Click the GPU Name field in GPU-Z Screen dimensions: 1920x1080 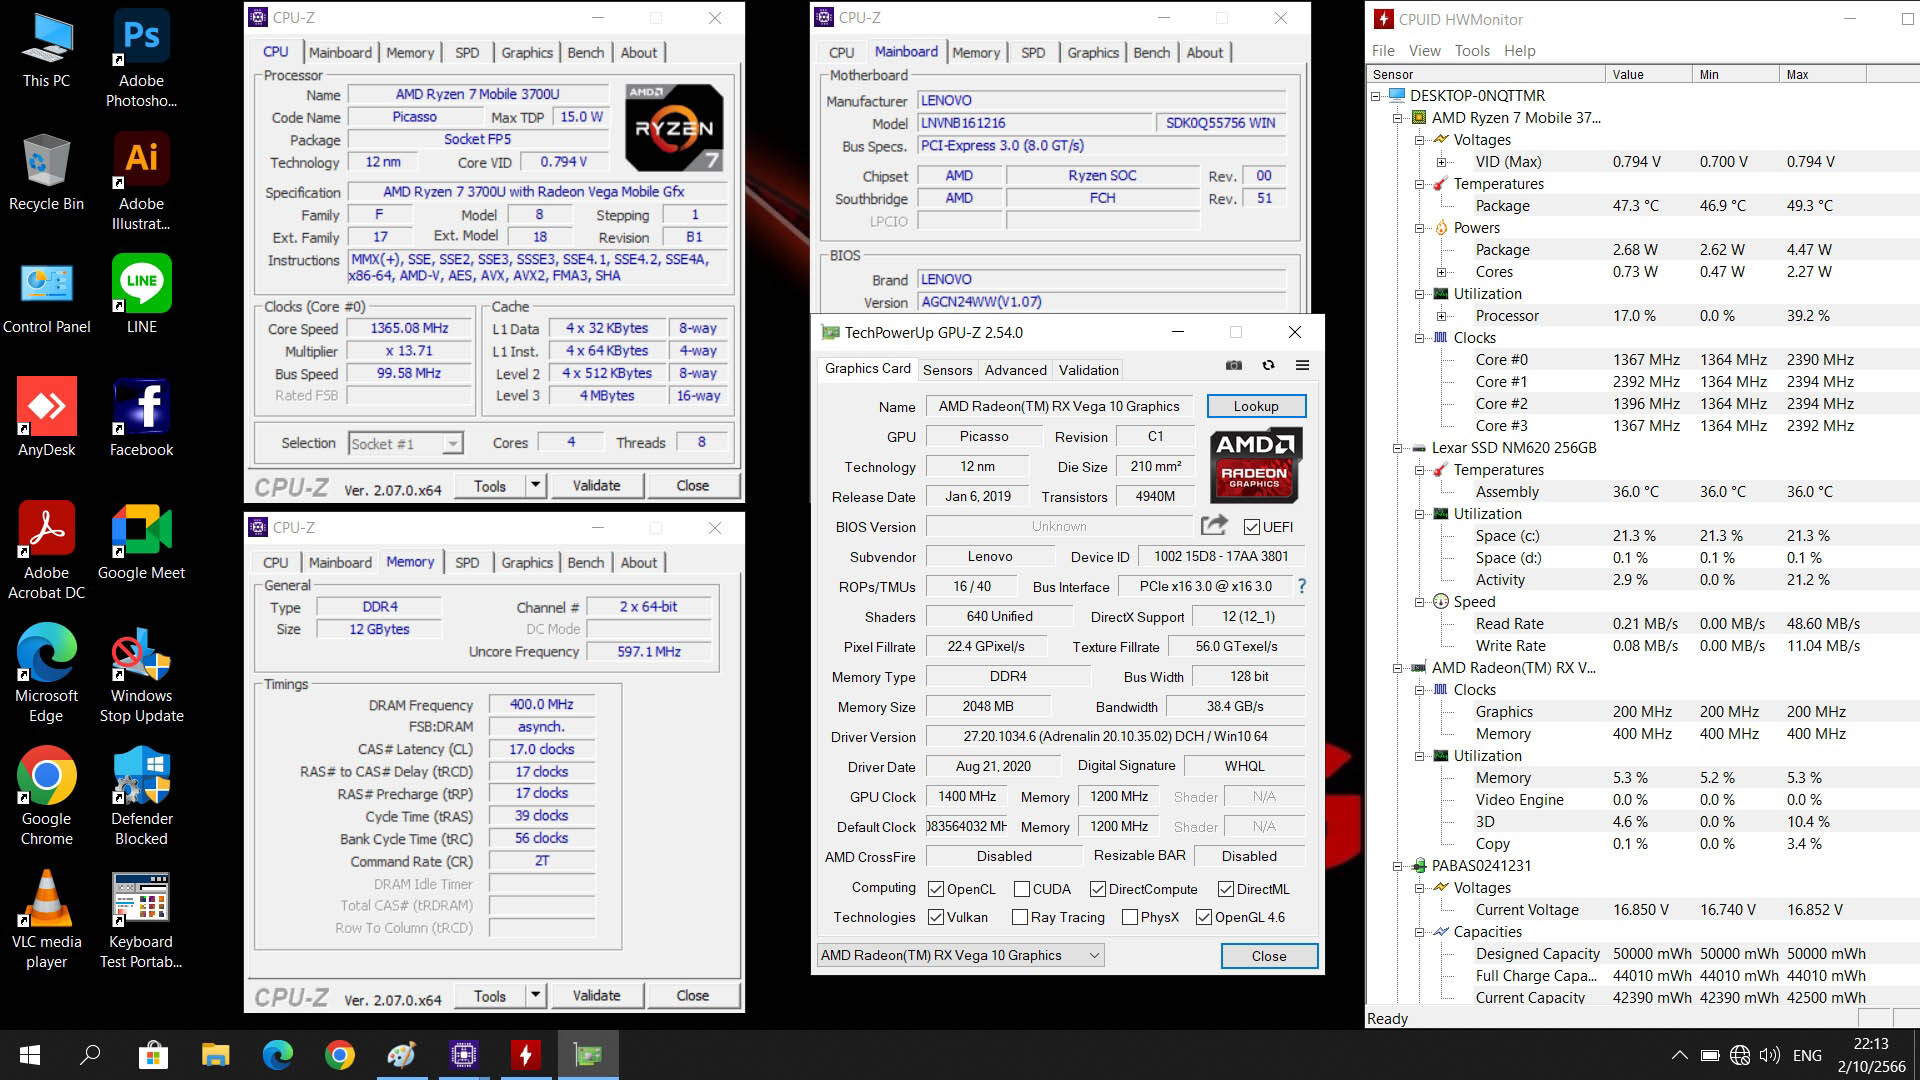point(1058,406)
